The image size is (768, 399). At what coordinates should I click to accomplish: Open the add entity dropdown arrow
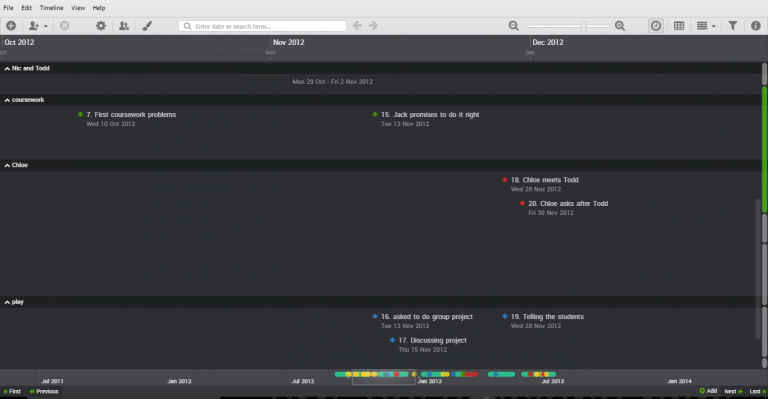[46, 26]
